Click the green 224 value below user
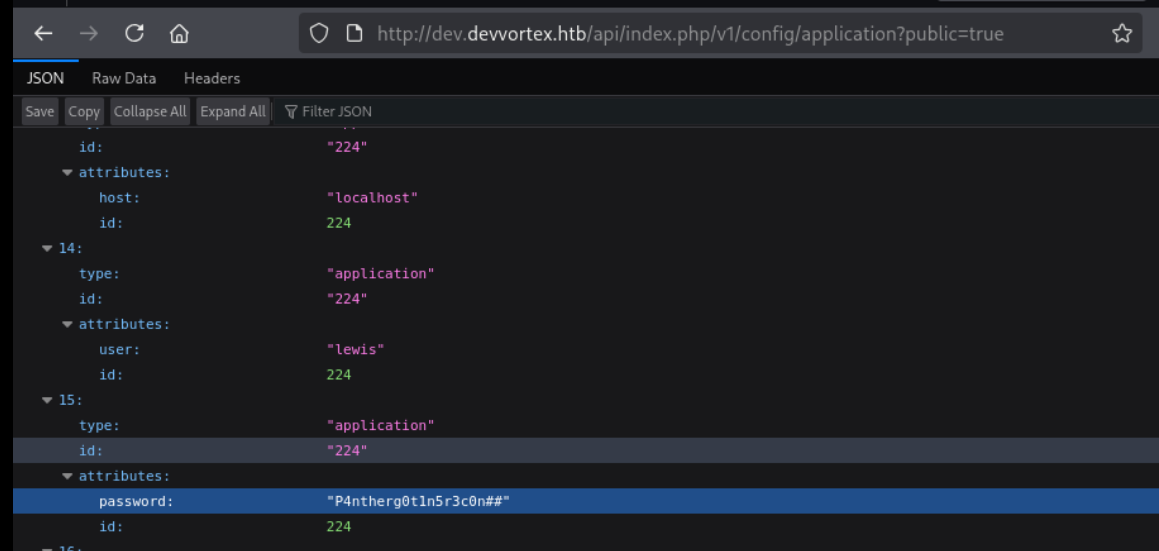 click(339, 374)
